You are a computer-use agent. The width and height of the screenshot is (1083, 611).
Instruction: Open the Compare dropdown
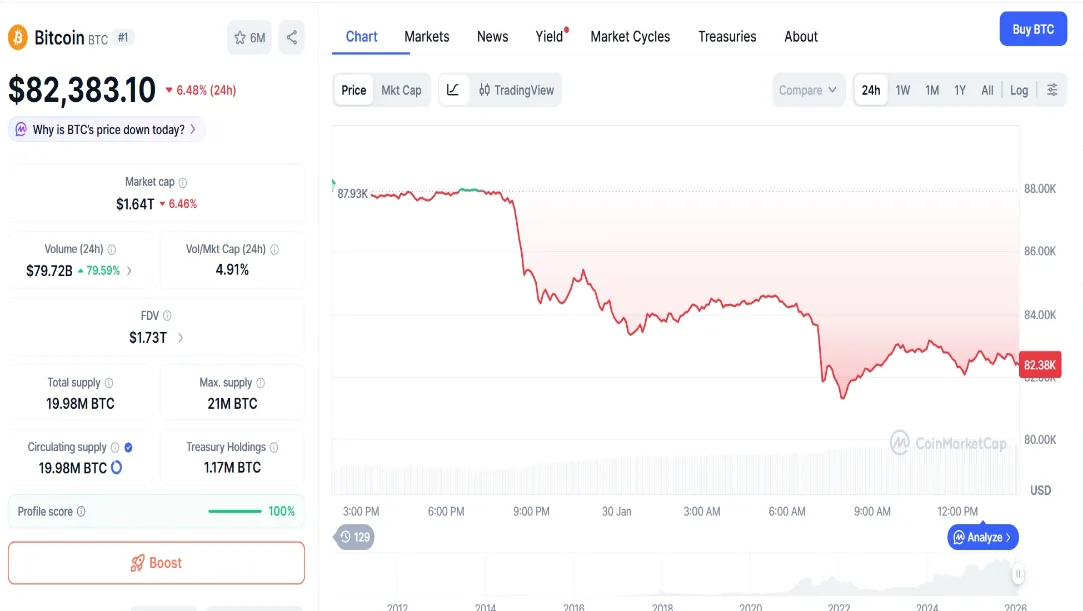[807, 90]
